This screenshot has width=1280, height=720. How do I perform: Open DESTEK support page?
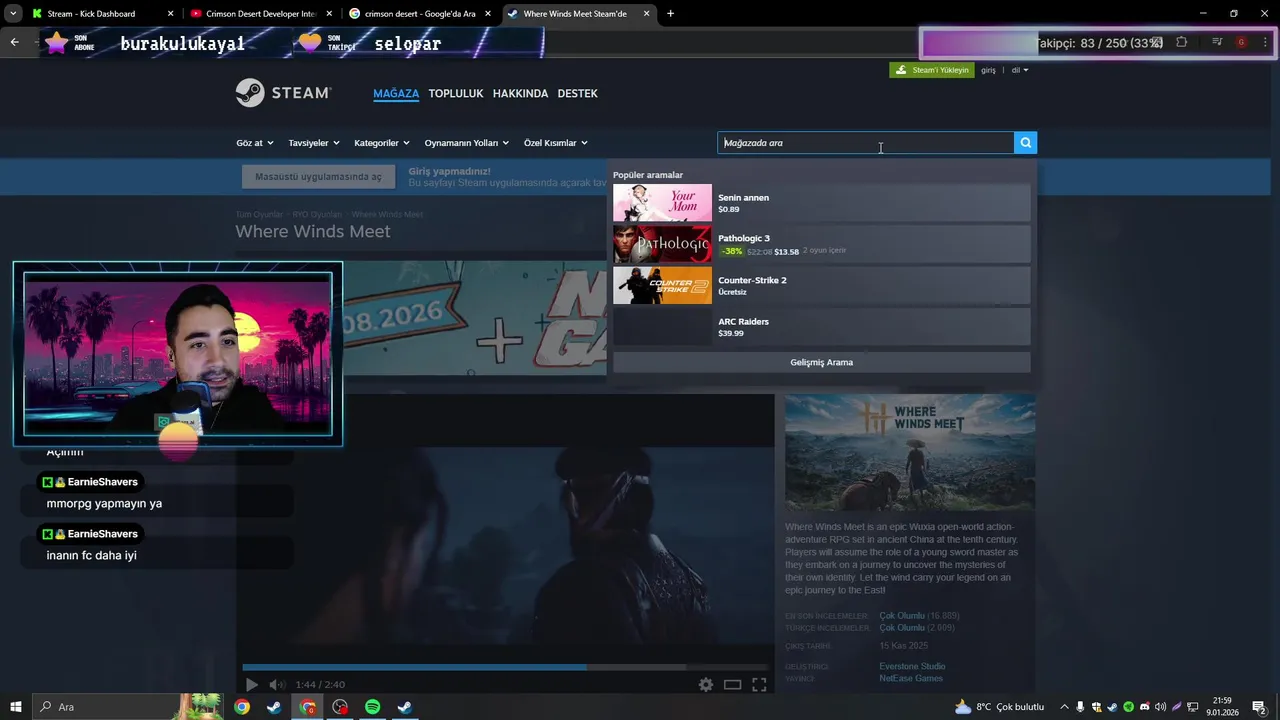[577, 93]
